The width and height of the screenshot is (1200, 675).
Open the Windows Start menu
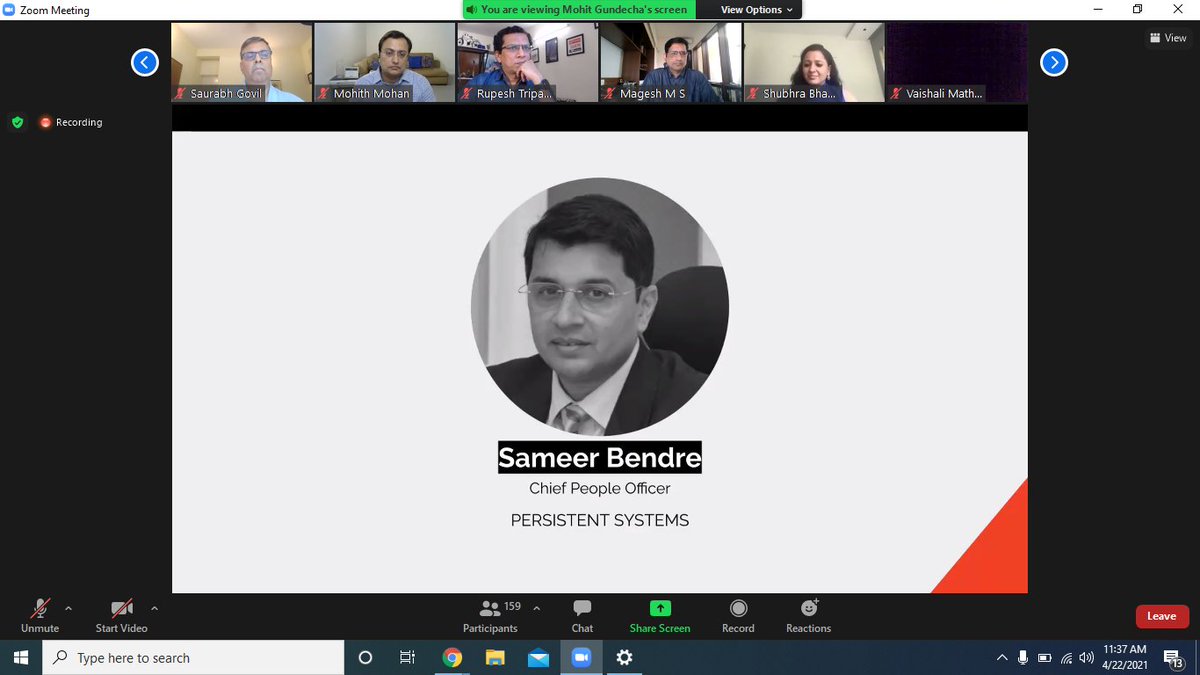coord(22,658)
